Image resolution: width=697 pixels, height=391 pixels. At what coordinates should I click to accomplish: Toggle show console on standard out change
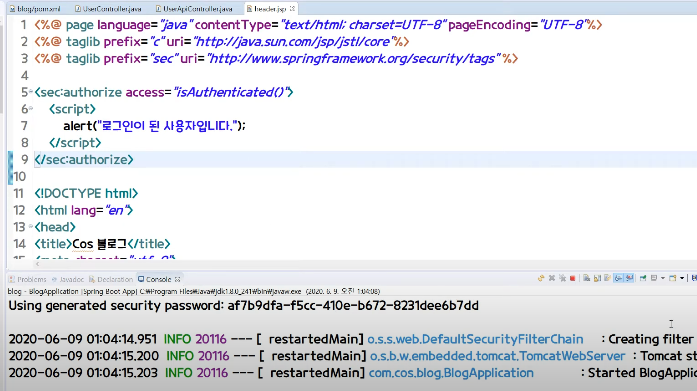coord(618,278)
